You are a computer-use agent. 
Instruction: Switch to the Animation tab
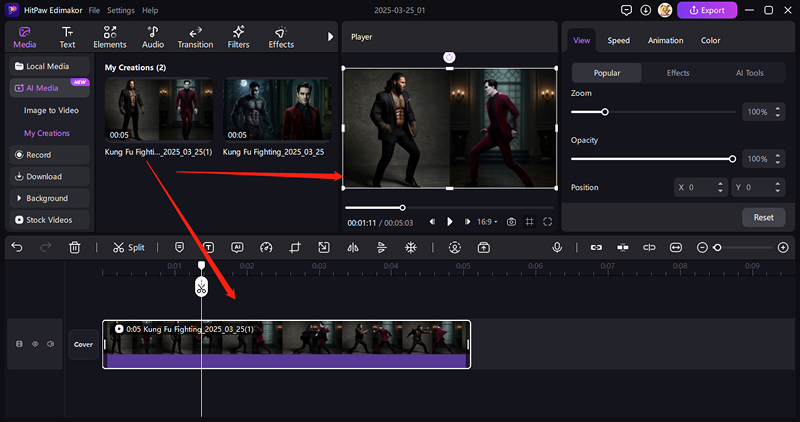pos(665,41)
